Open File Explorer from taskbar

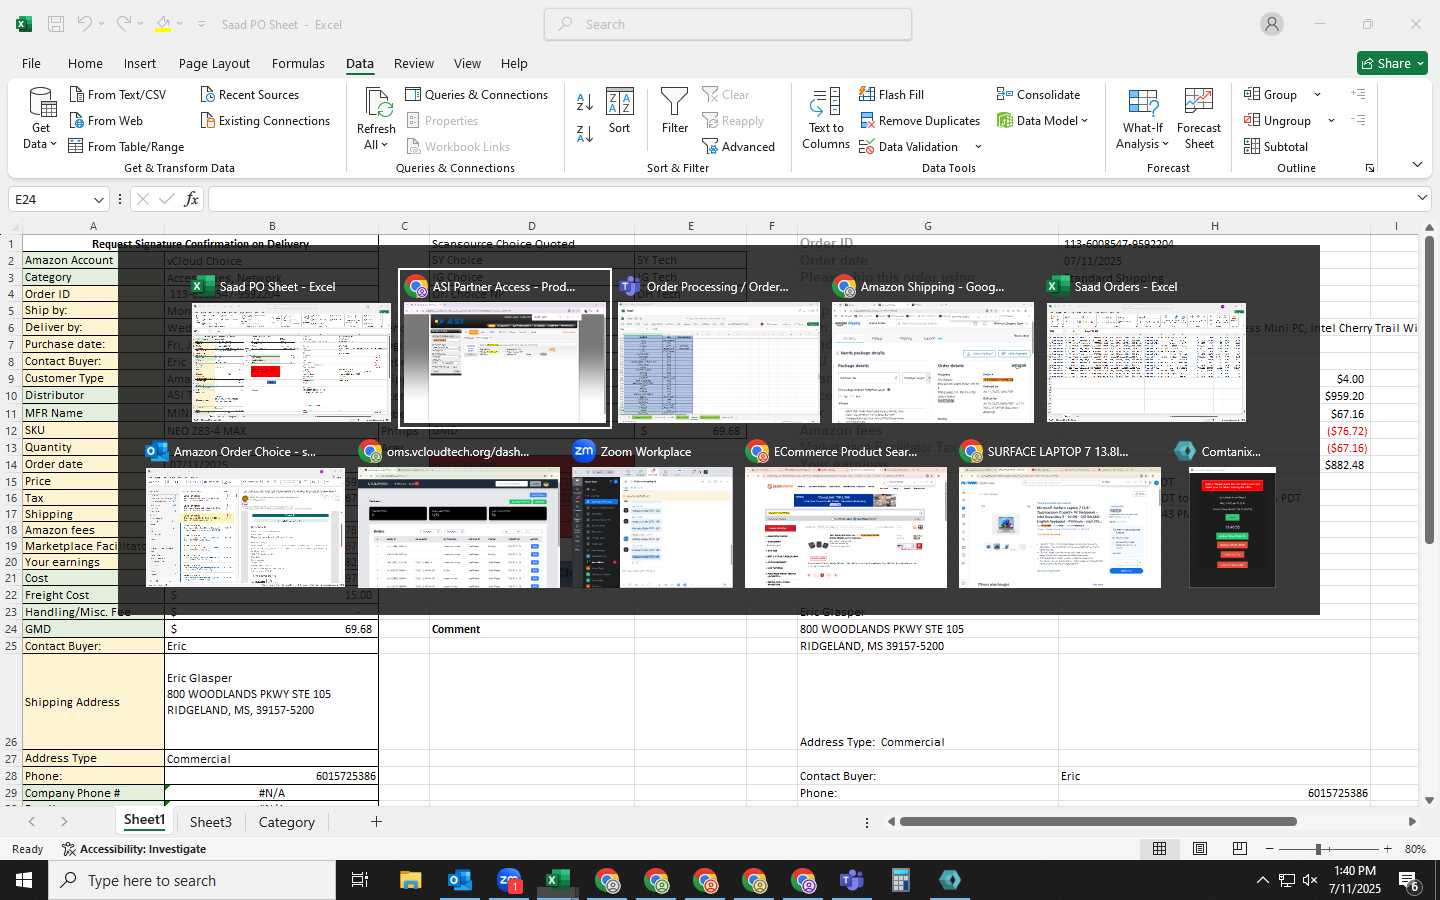click(411, 880)
